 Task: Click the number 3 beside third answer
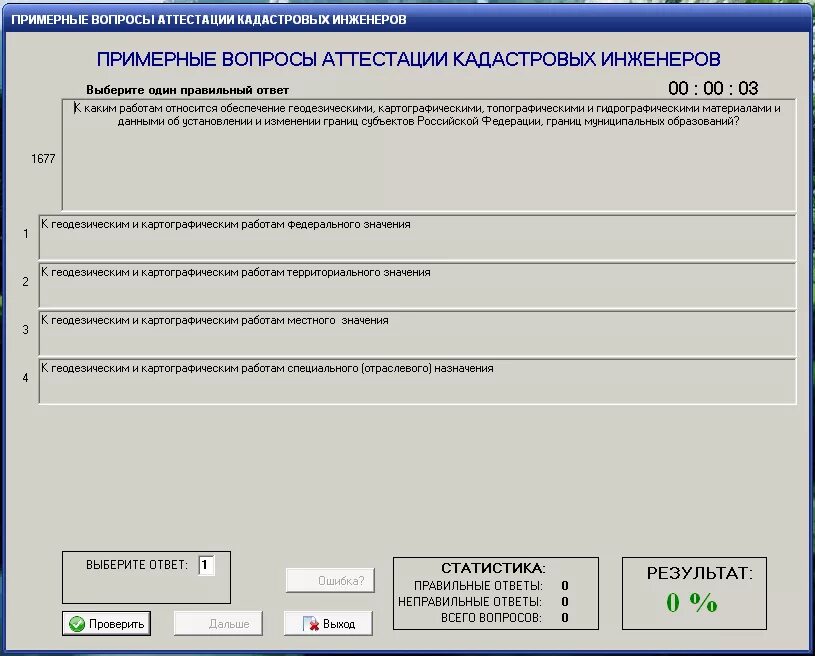[x=25, y=330]
